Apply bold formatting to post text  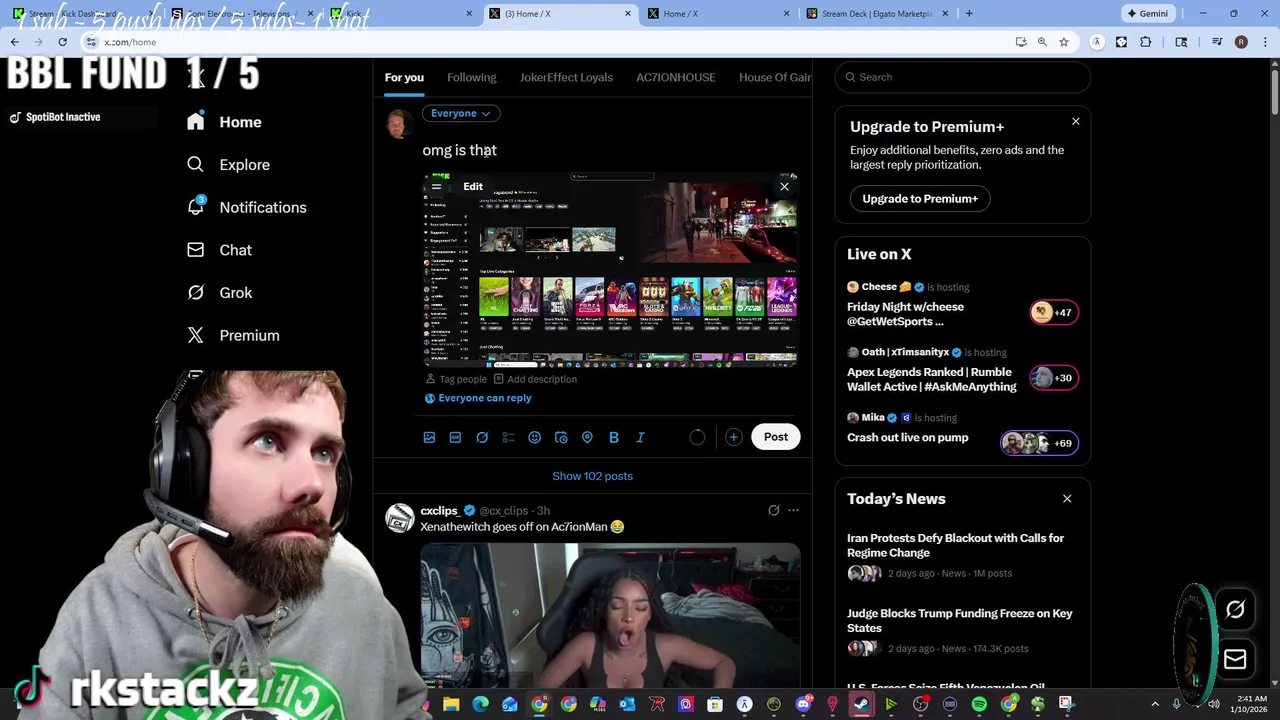(614, 437)
